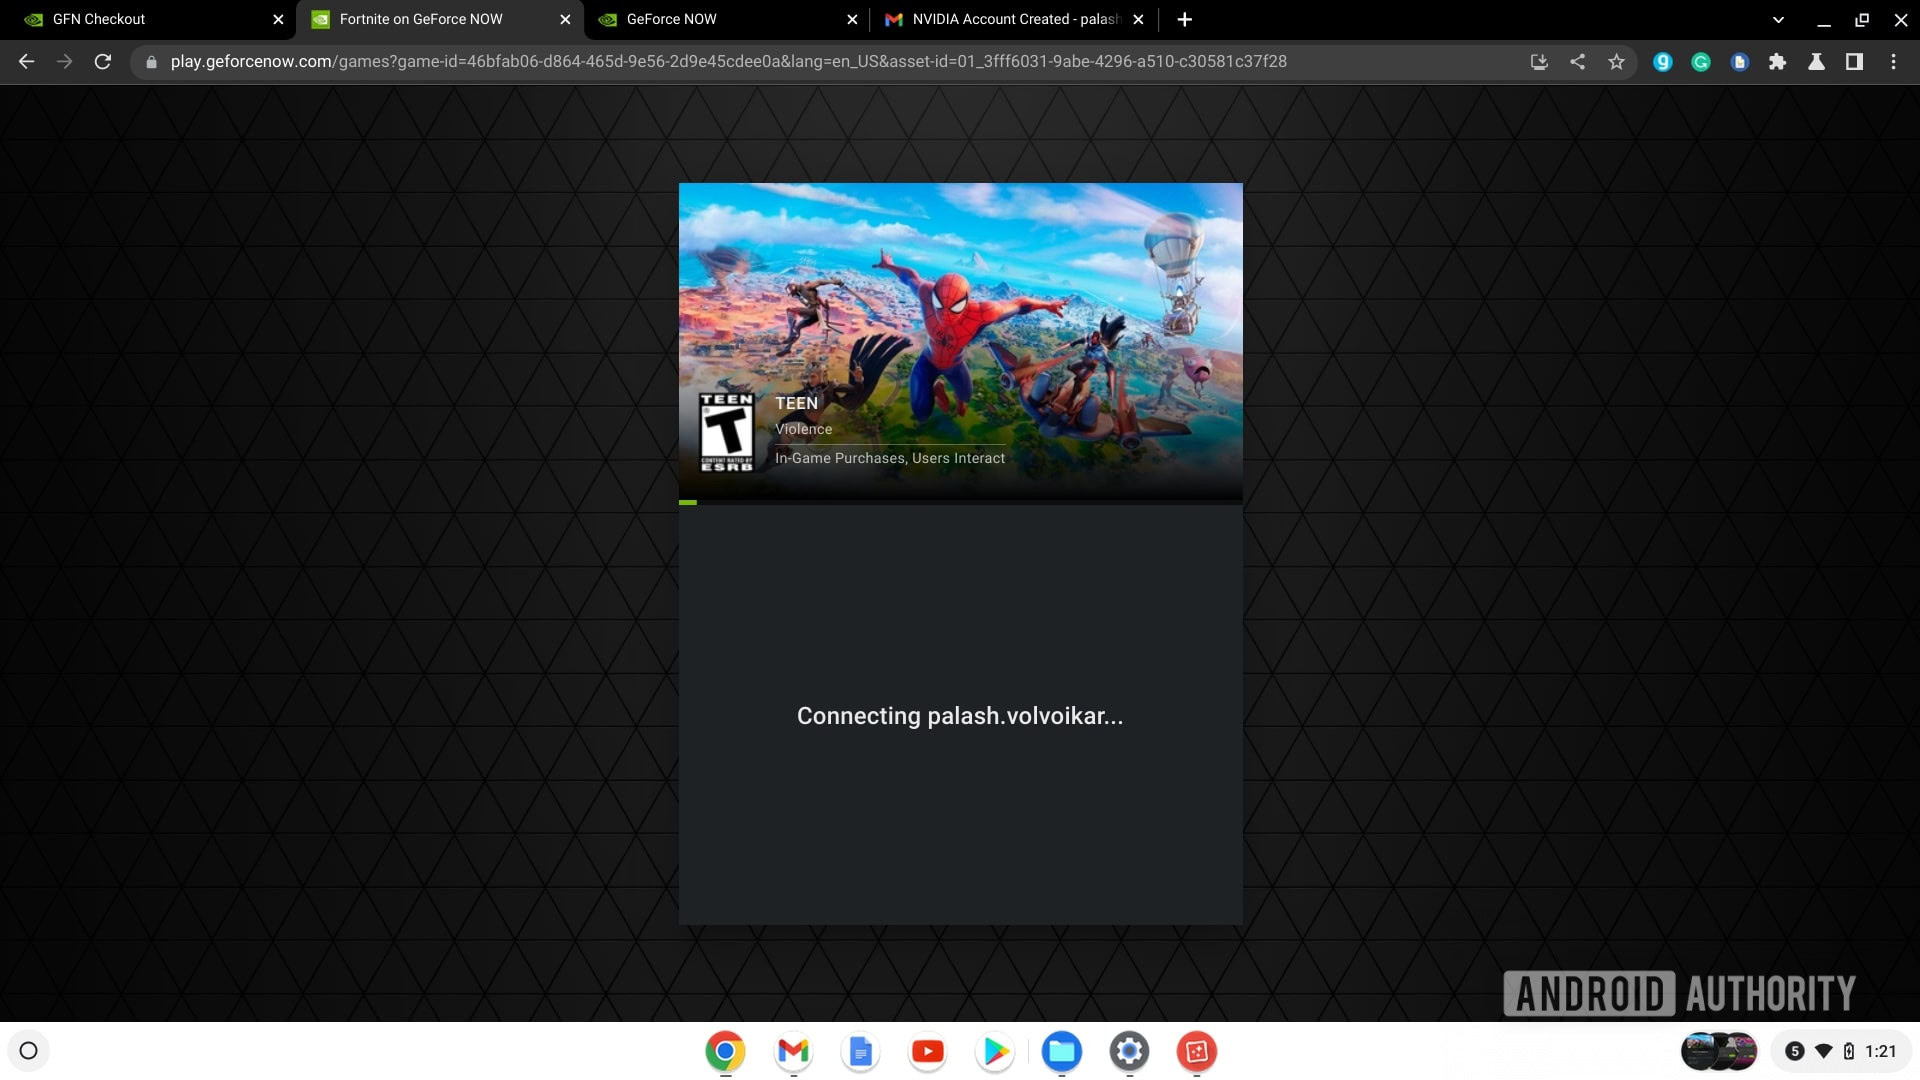This screenshot has height=1080, width=1920.
Task: Open YouTube from the shelf
Action: click(927, 1051)
